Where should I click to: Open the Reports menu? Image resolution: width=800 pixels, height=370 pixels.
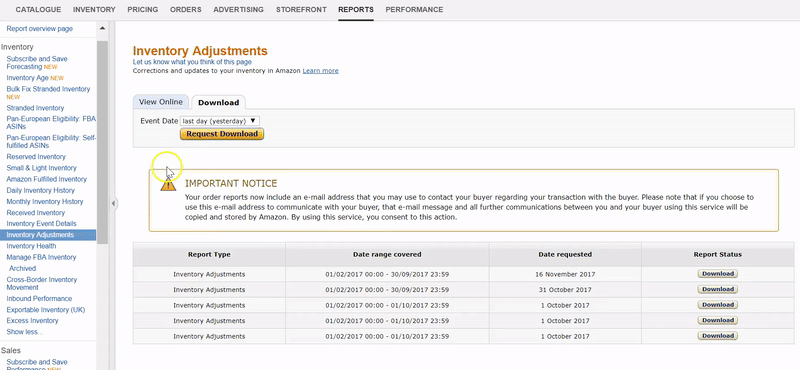click(356, 9)
